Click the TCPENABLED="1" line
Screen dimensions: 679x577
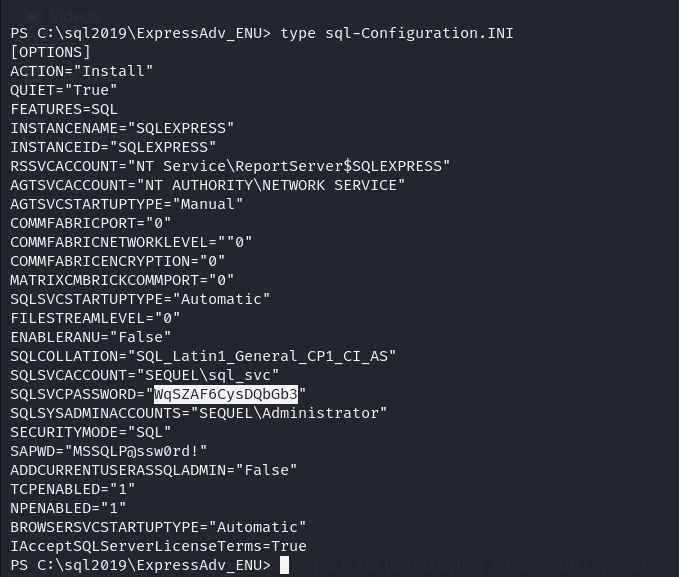tap(72, 489)
